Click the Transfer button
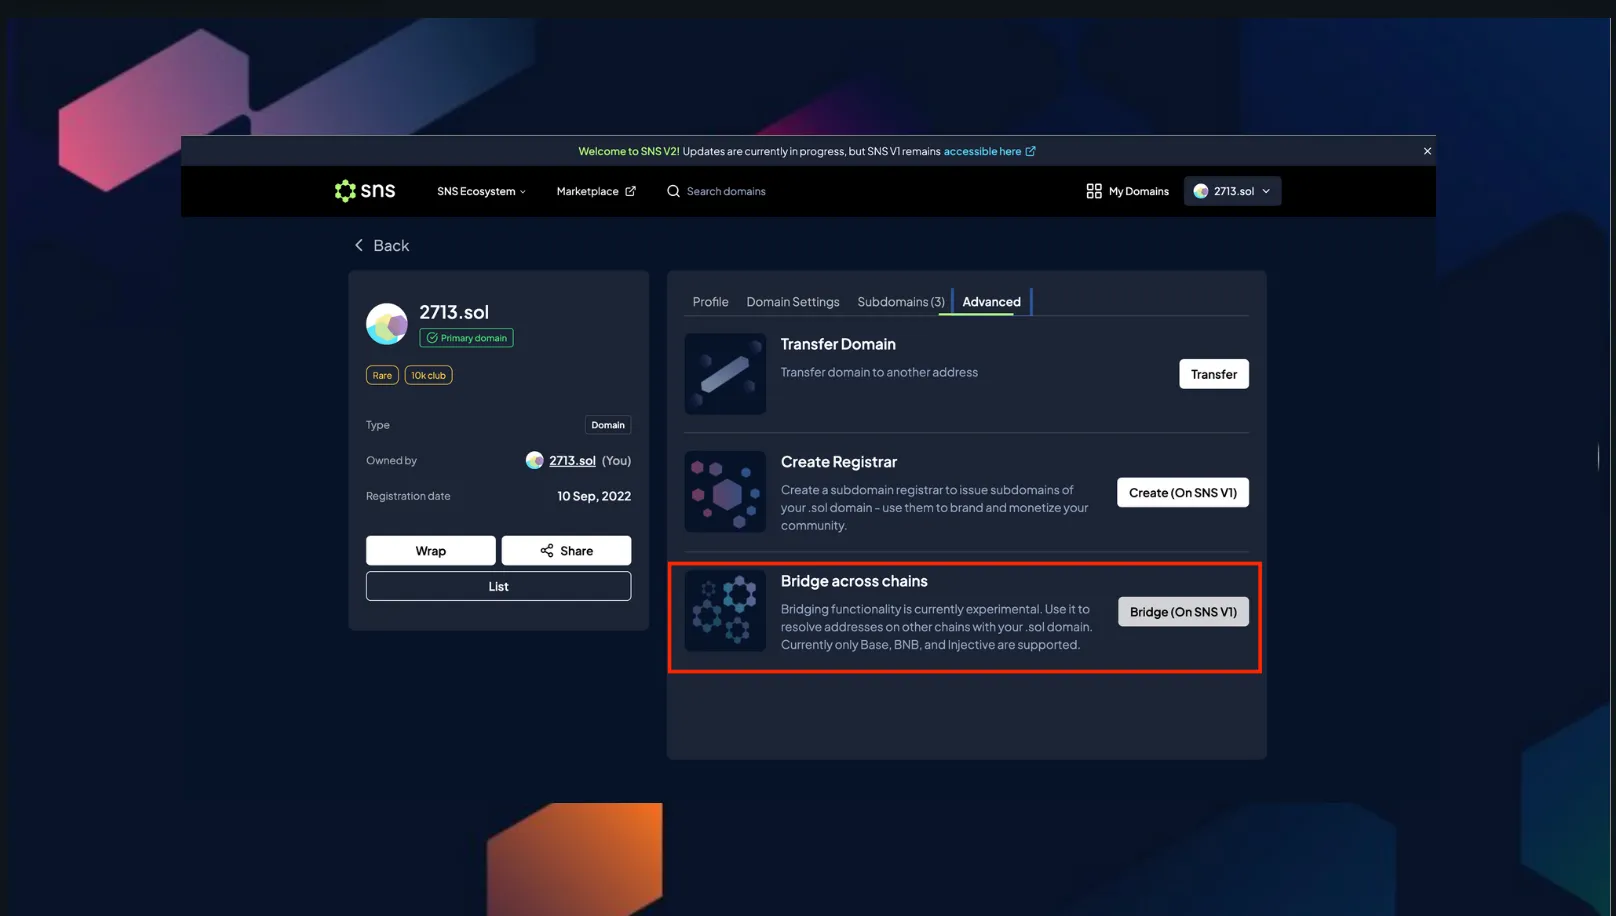Screen dimensions: 1616x916 [1213, 374]
